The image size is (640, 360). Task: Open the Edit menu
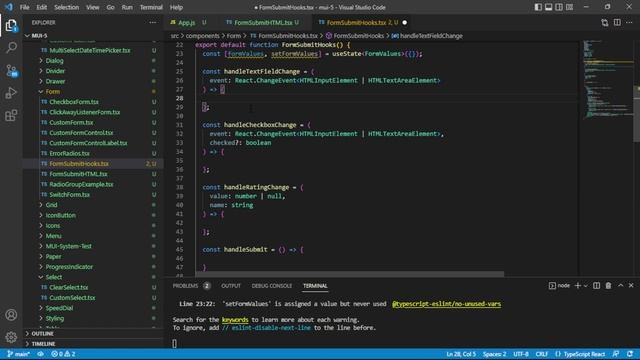pyautogui.click(x=41, y=7)
